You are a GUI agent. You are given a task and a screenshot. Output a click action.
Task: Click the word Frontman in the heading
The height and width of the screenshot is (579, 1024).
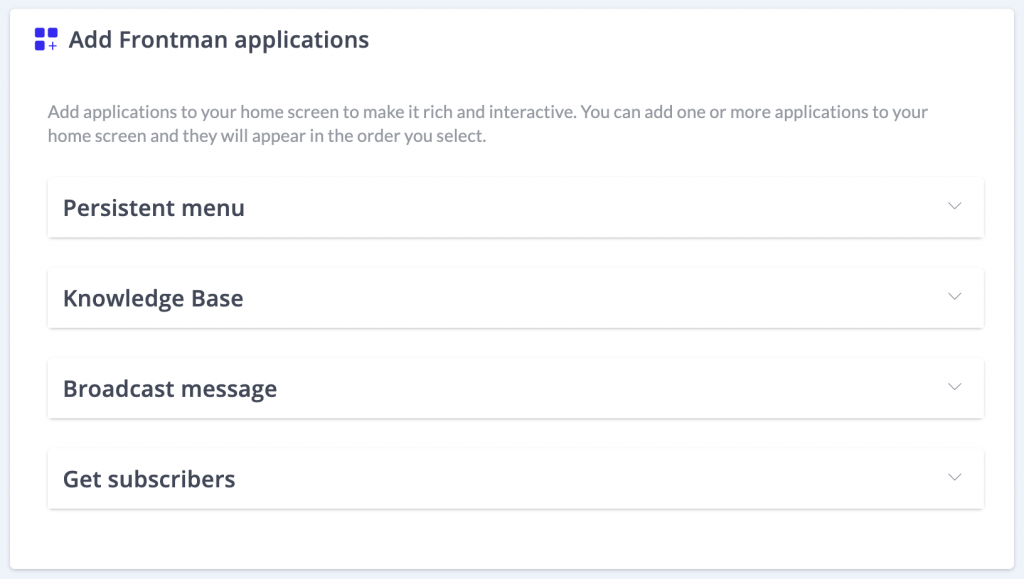pos(174,40)
